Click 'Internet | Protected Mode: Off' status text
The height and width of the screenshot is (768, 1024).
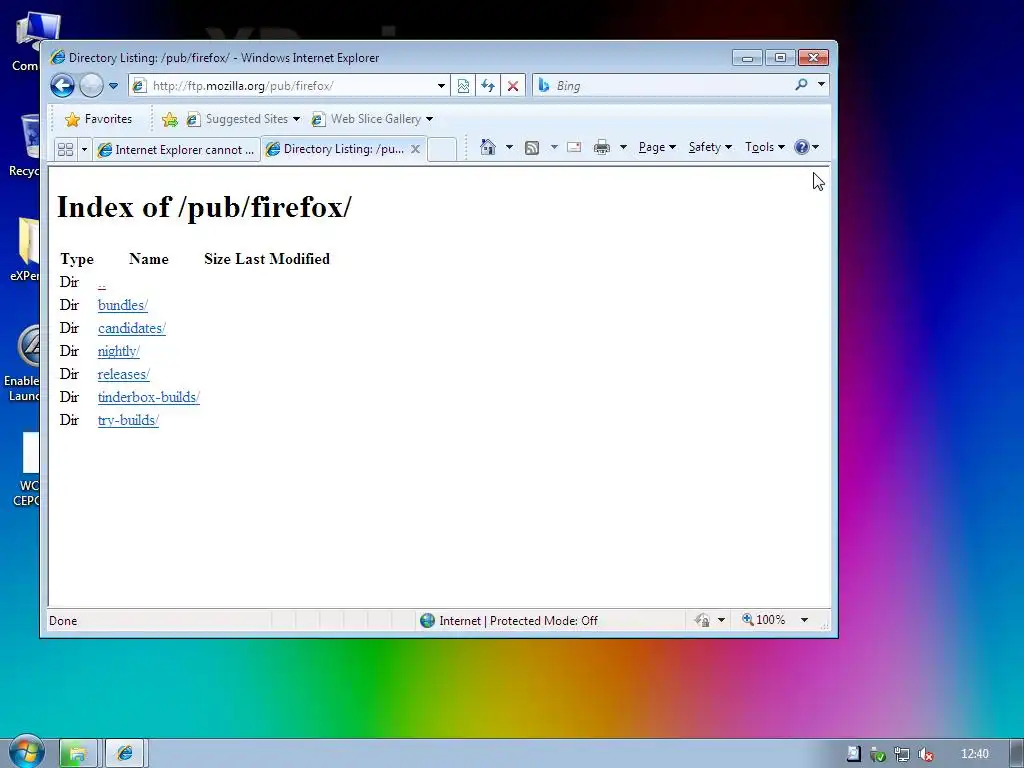pyautogui.click(x=519, y=620)
